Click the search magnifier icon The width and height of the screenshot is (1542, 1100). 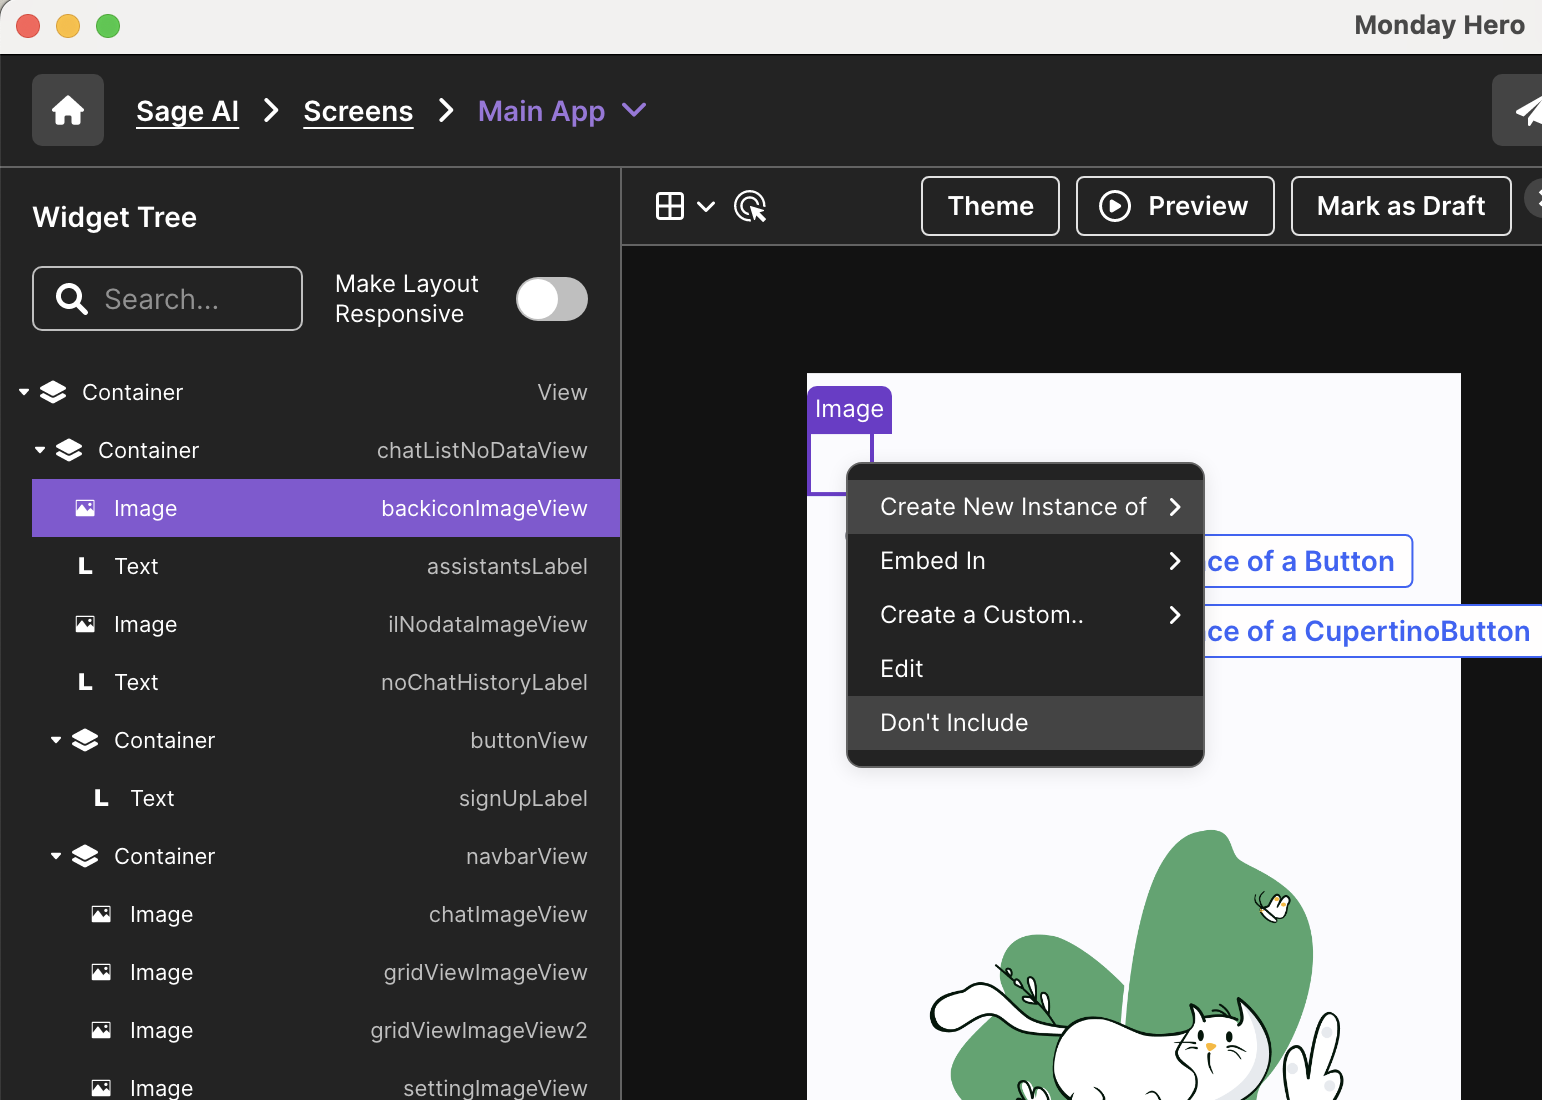pyautogui.click(x=72, y=298)
